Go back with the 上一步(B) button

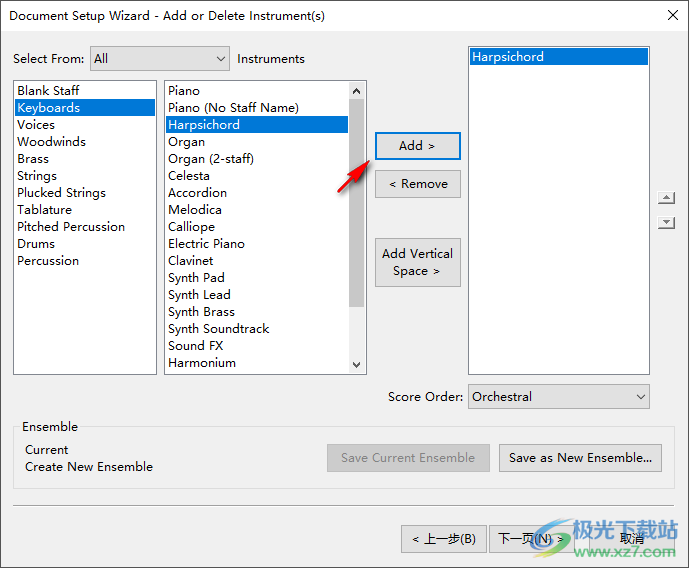click(x=444, y=539)
